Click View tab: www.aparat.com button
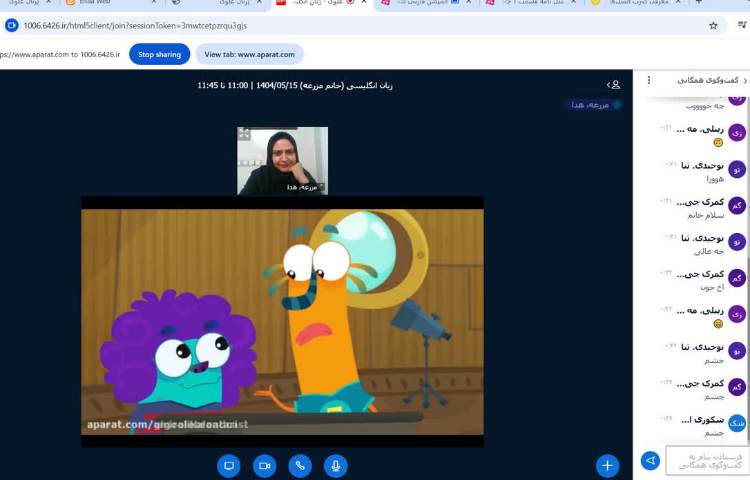Screen dimensions: 750x480 (x=249, y=54)
